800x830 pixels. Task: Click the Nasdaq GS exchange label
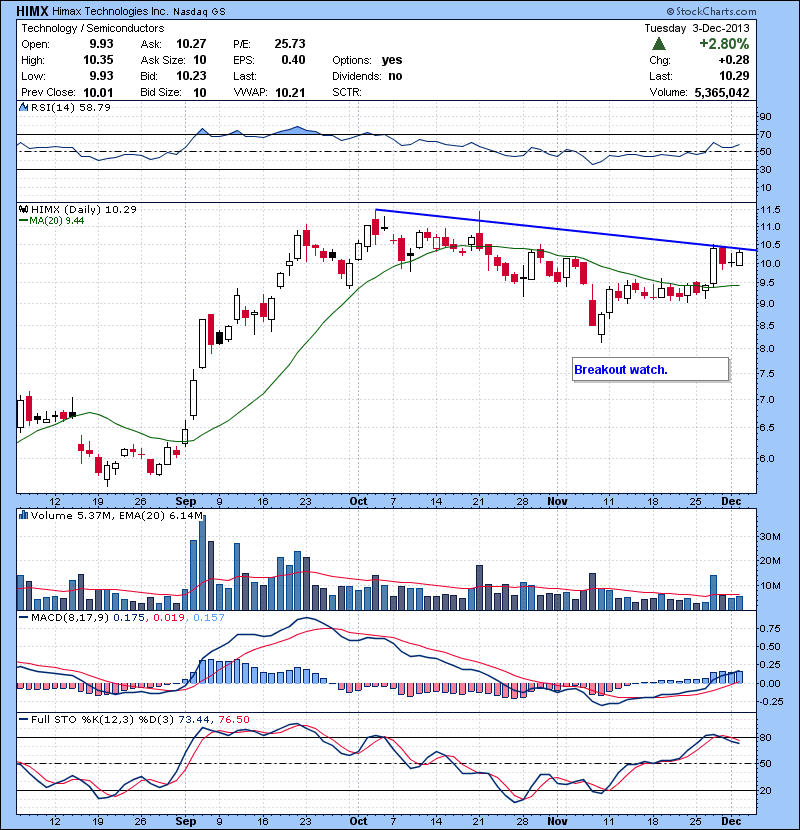[x=199, y=11]
